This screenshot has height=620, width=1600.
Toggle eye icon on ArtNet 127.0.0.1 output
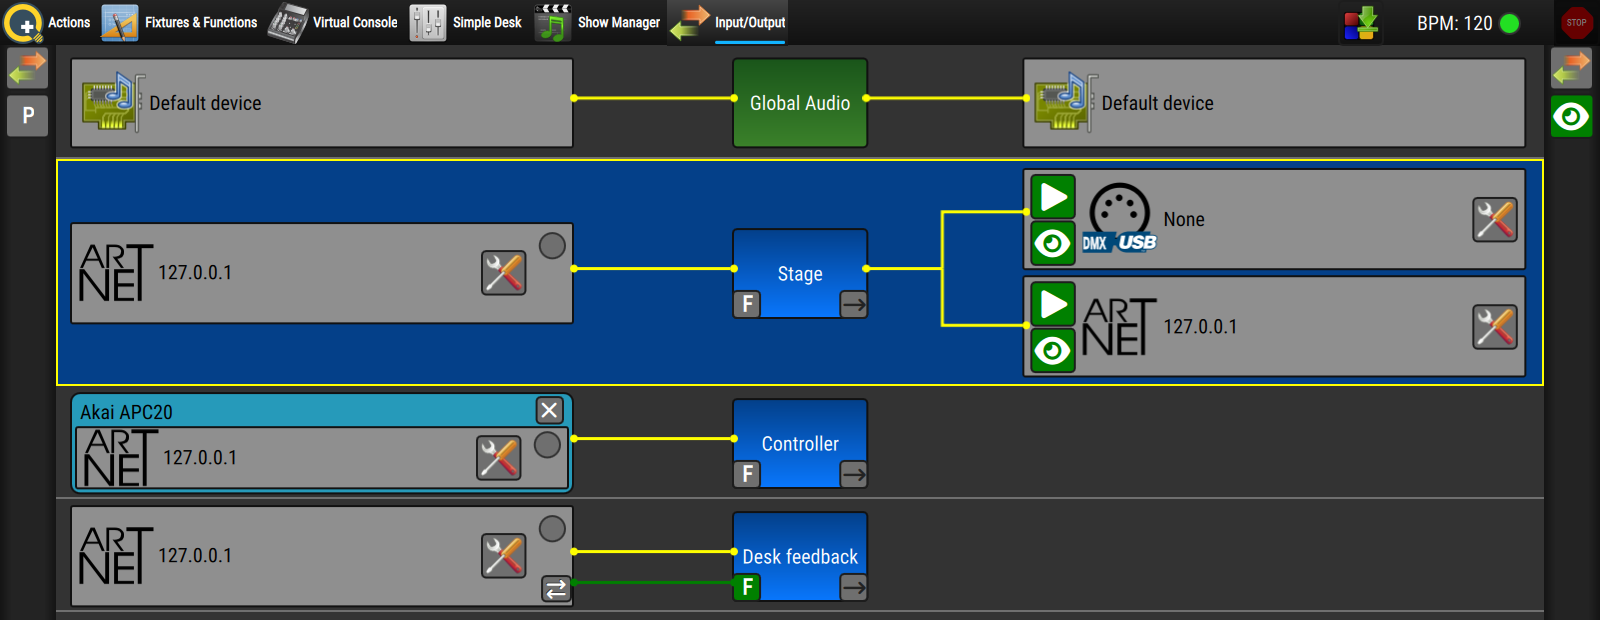[x=1053, y=351]
